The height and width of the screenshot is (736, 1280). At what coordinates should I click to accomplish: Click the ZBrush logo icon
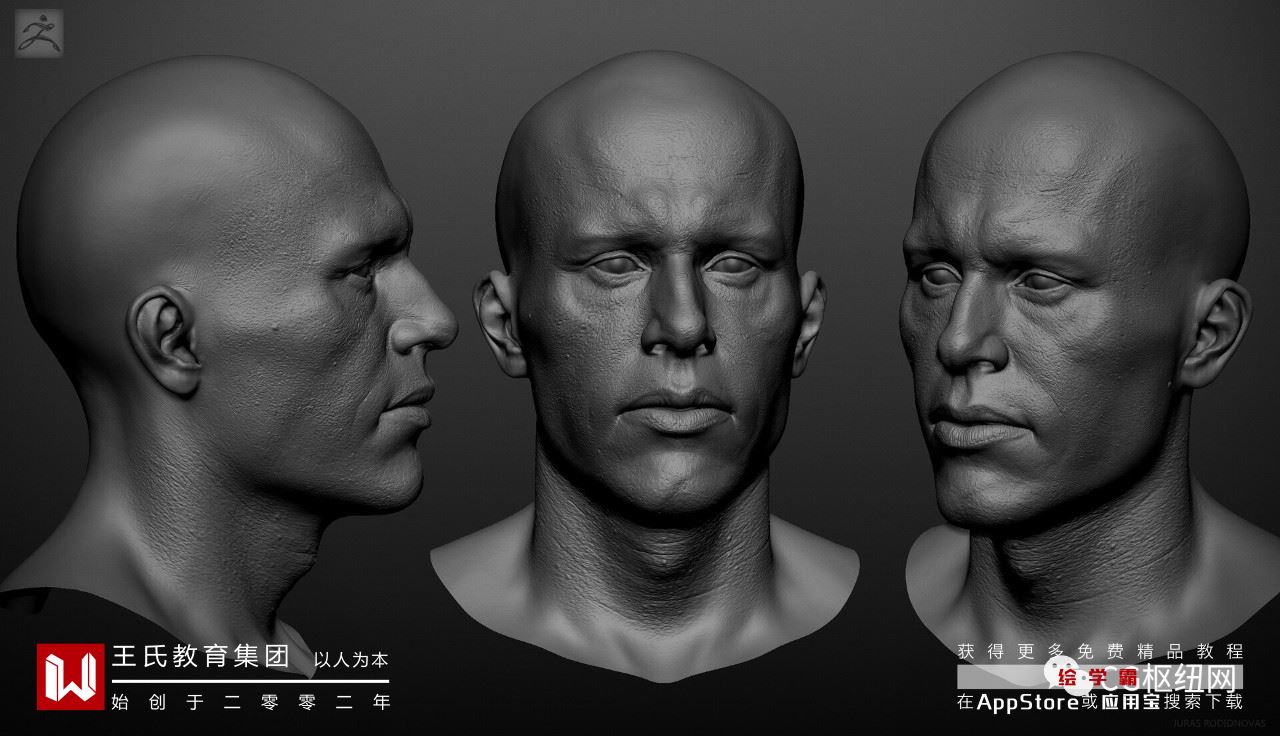(x=39, y=32)
